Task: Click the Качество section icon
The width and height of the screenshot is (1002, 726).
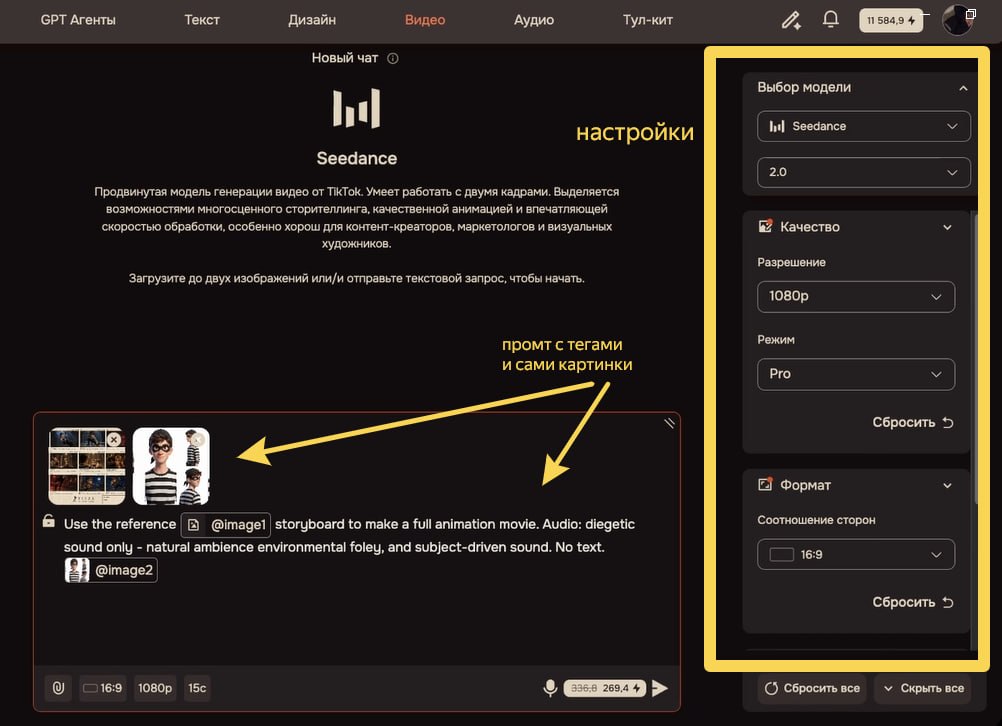Action: pos(765,226)
